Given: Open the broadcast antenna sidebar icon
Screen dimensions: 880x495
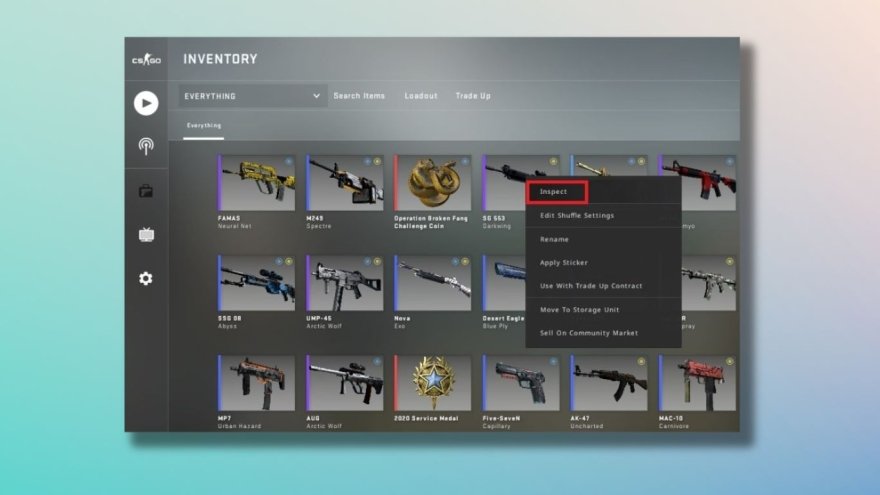Looking at the screenshot, I should click(x=146, y=146).
